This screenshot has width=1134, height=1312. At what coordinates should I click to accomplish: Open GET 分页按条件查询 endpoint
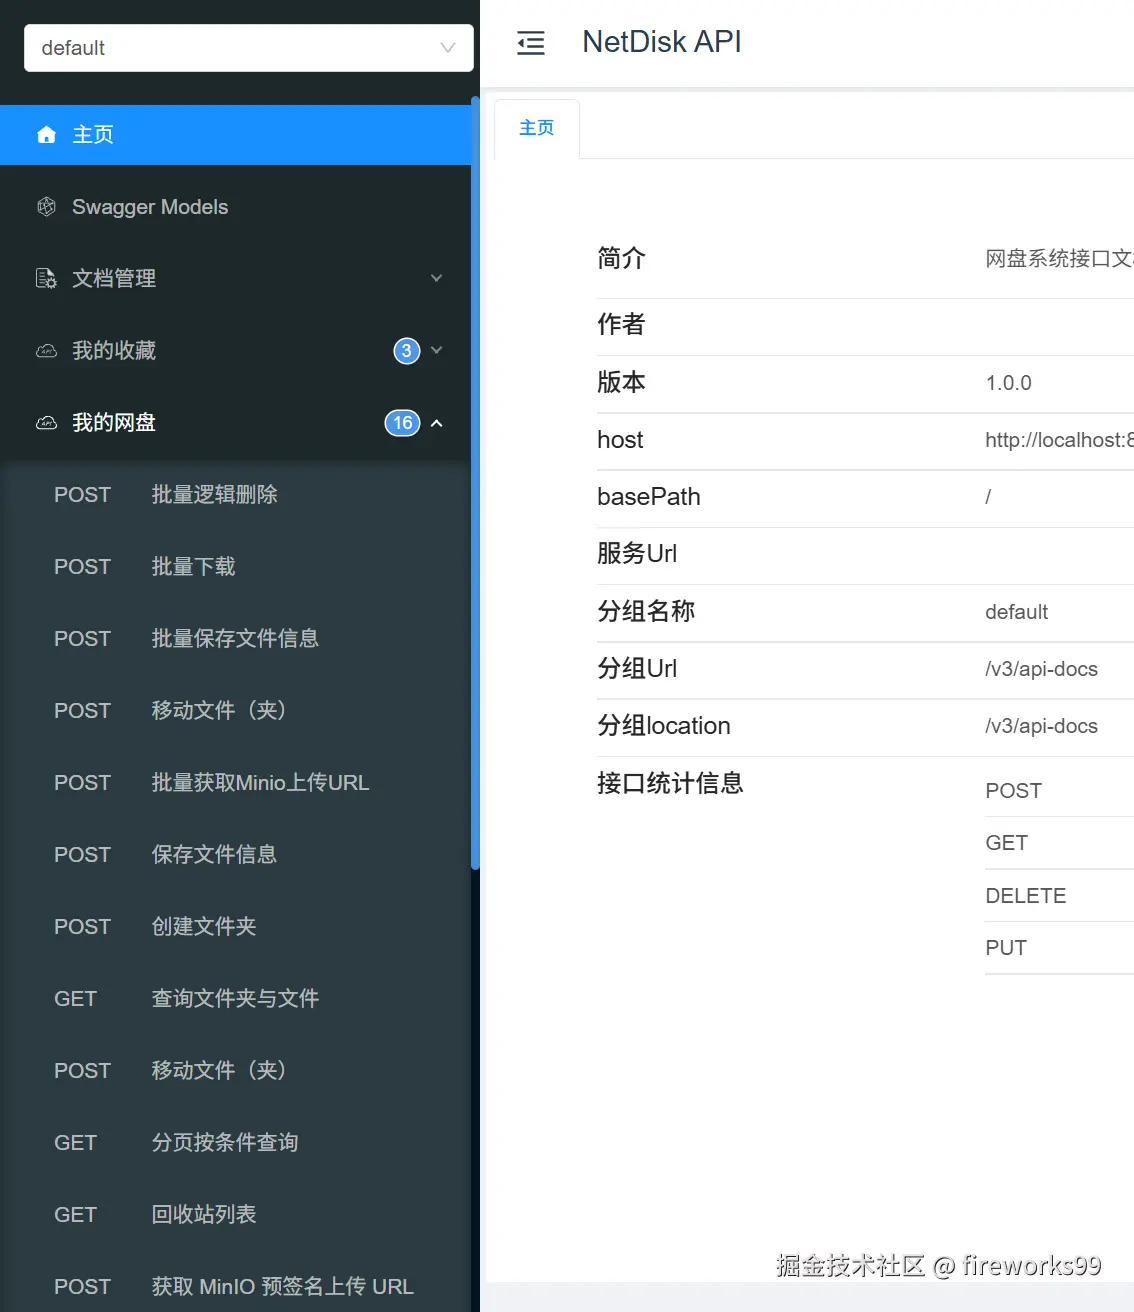[235, 1143]
